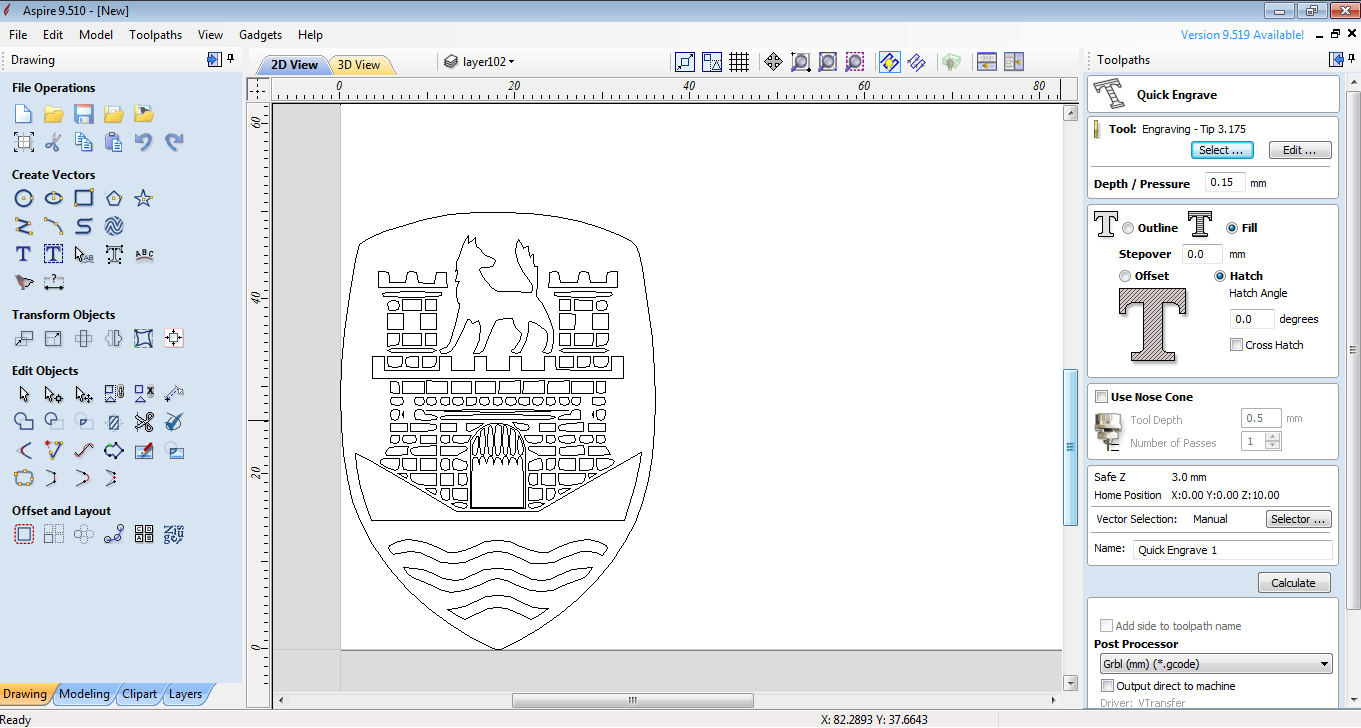Click the Undo arrow icon
Image resolution: width=1361 pixels, height=728 pixels.
[x=144, y=142]
